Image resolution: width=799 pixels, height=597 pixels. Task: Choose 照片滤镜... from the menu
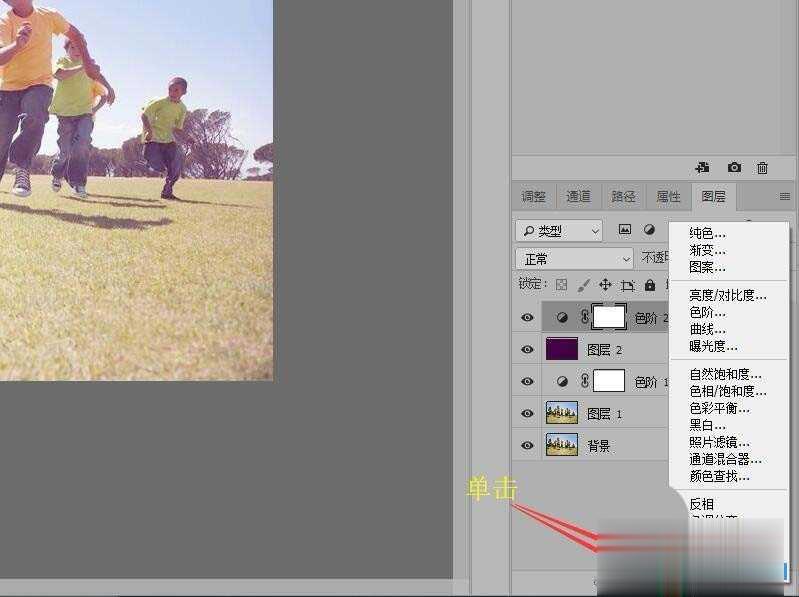[719, 442]
